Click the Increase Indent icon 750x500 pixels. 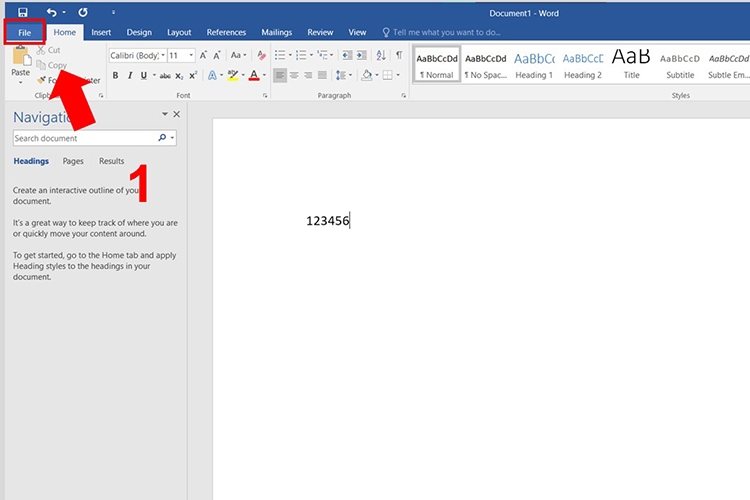click(362, 56)
